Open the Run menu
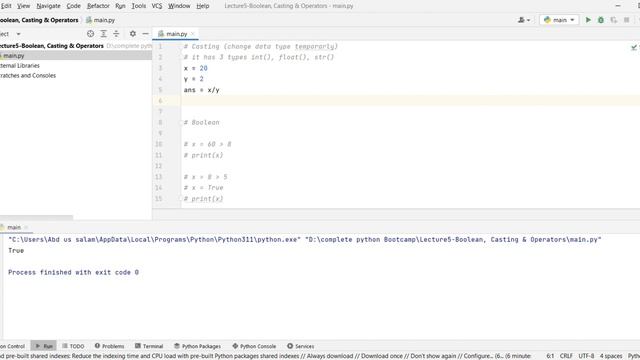 [120, 6]
